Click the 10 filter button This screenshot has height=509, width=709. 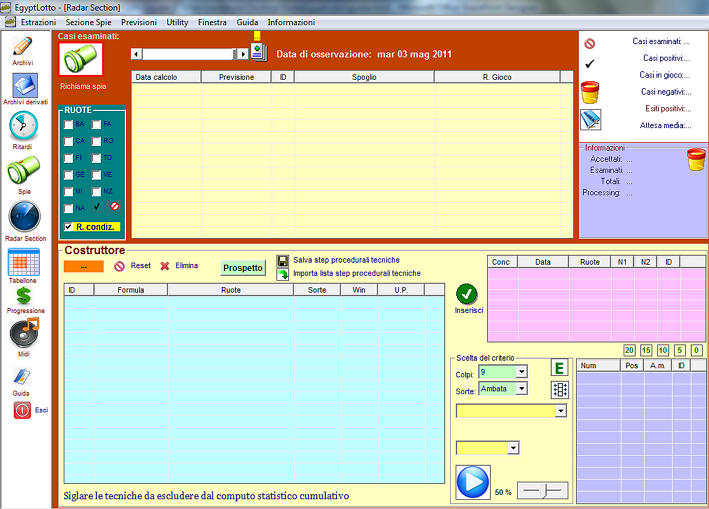(663, 350)
